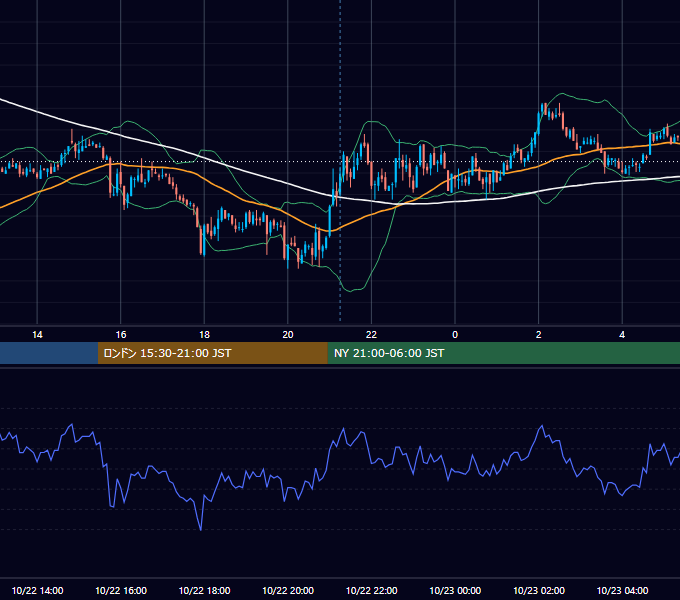Click the blue session bar before ロンドン
Image resolution: width=680 pixels, height=600 pixels.
49,353
